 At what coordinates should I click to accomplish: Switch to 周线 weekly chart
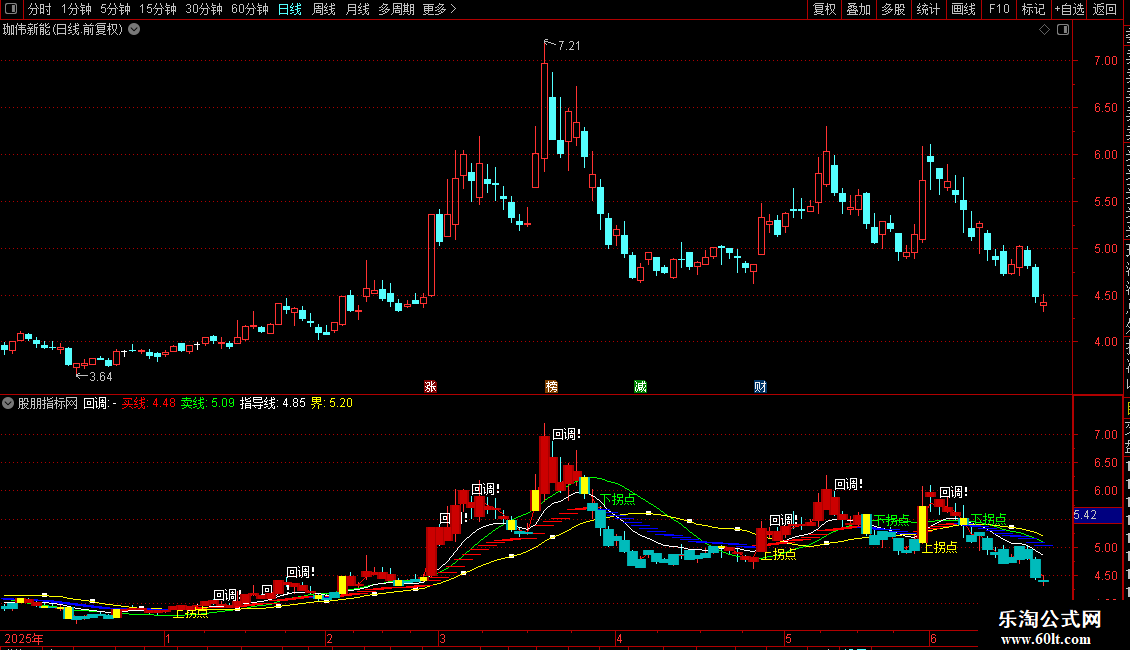point(324,9)
